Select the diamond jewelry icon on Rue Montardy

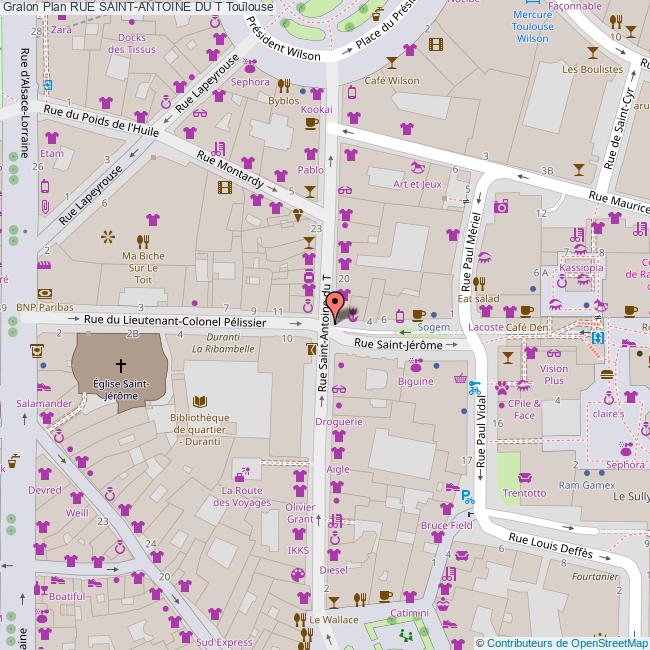[x=297, y=213]
